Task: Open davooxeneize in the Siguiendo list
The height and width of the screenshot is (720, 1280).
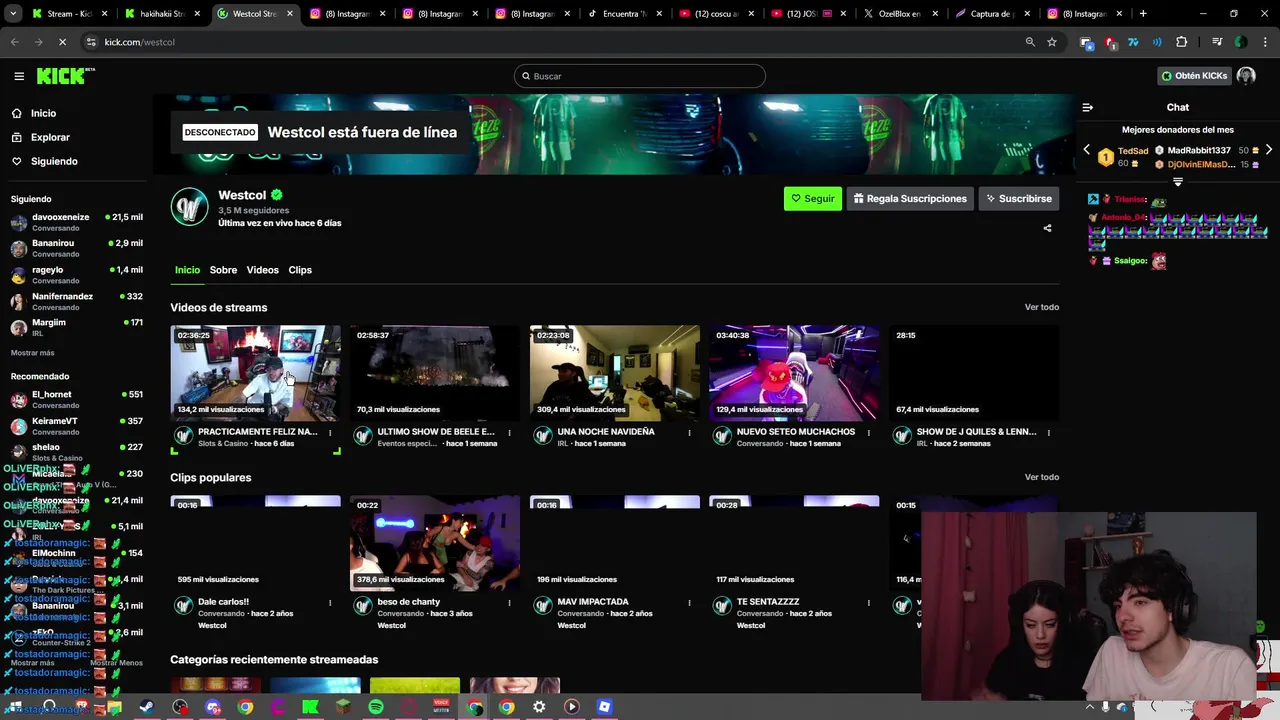Action: click(x=77, y=222)
